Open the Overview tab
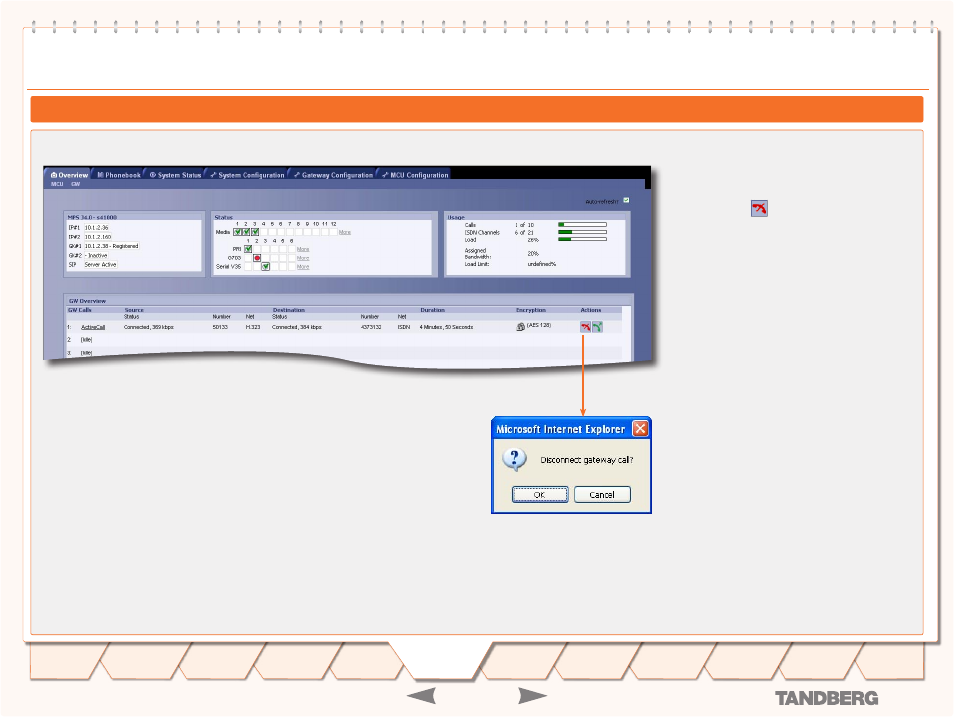Screen dimensions: 954x717 (x=69, y=175)
